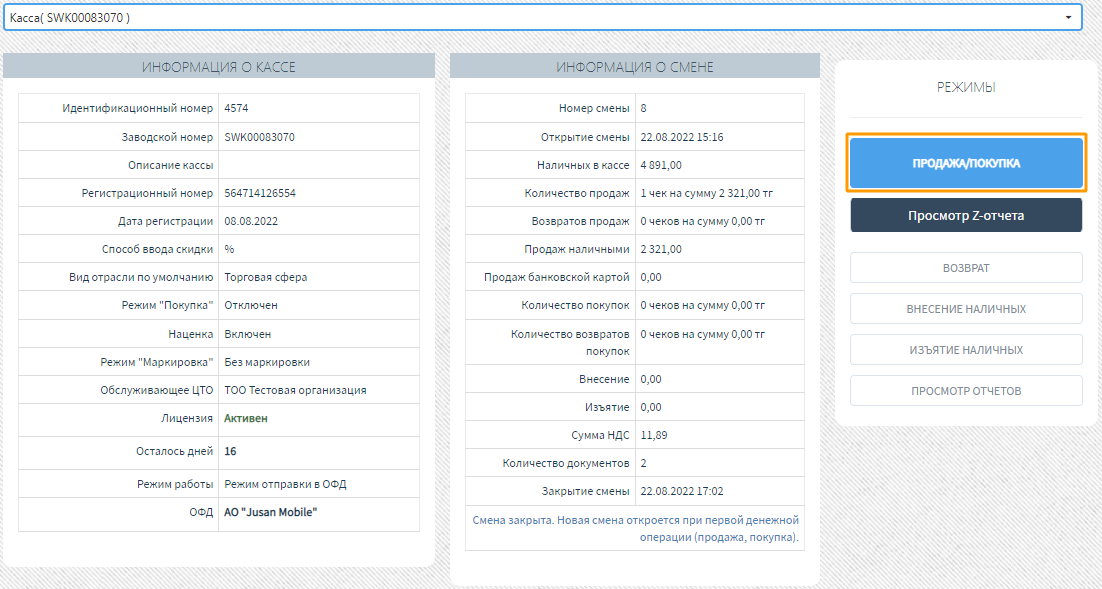This screenshot has width=1102, height=589.
Task: Click the Количество возвратов покупок label
Action: click(x=570, y=342)
